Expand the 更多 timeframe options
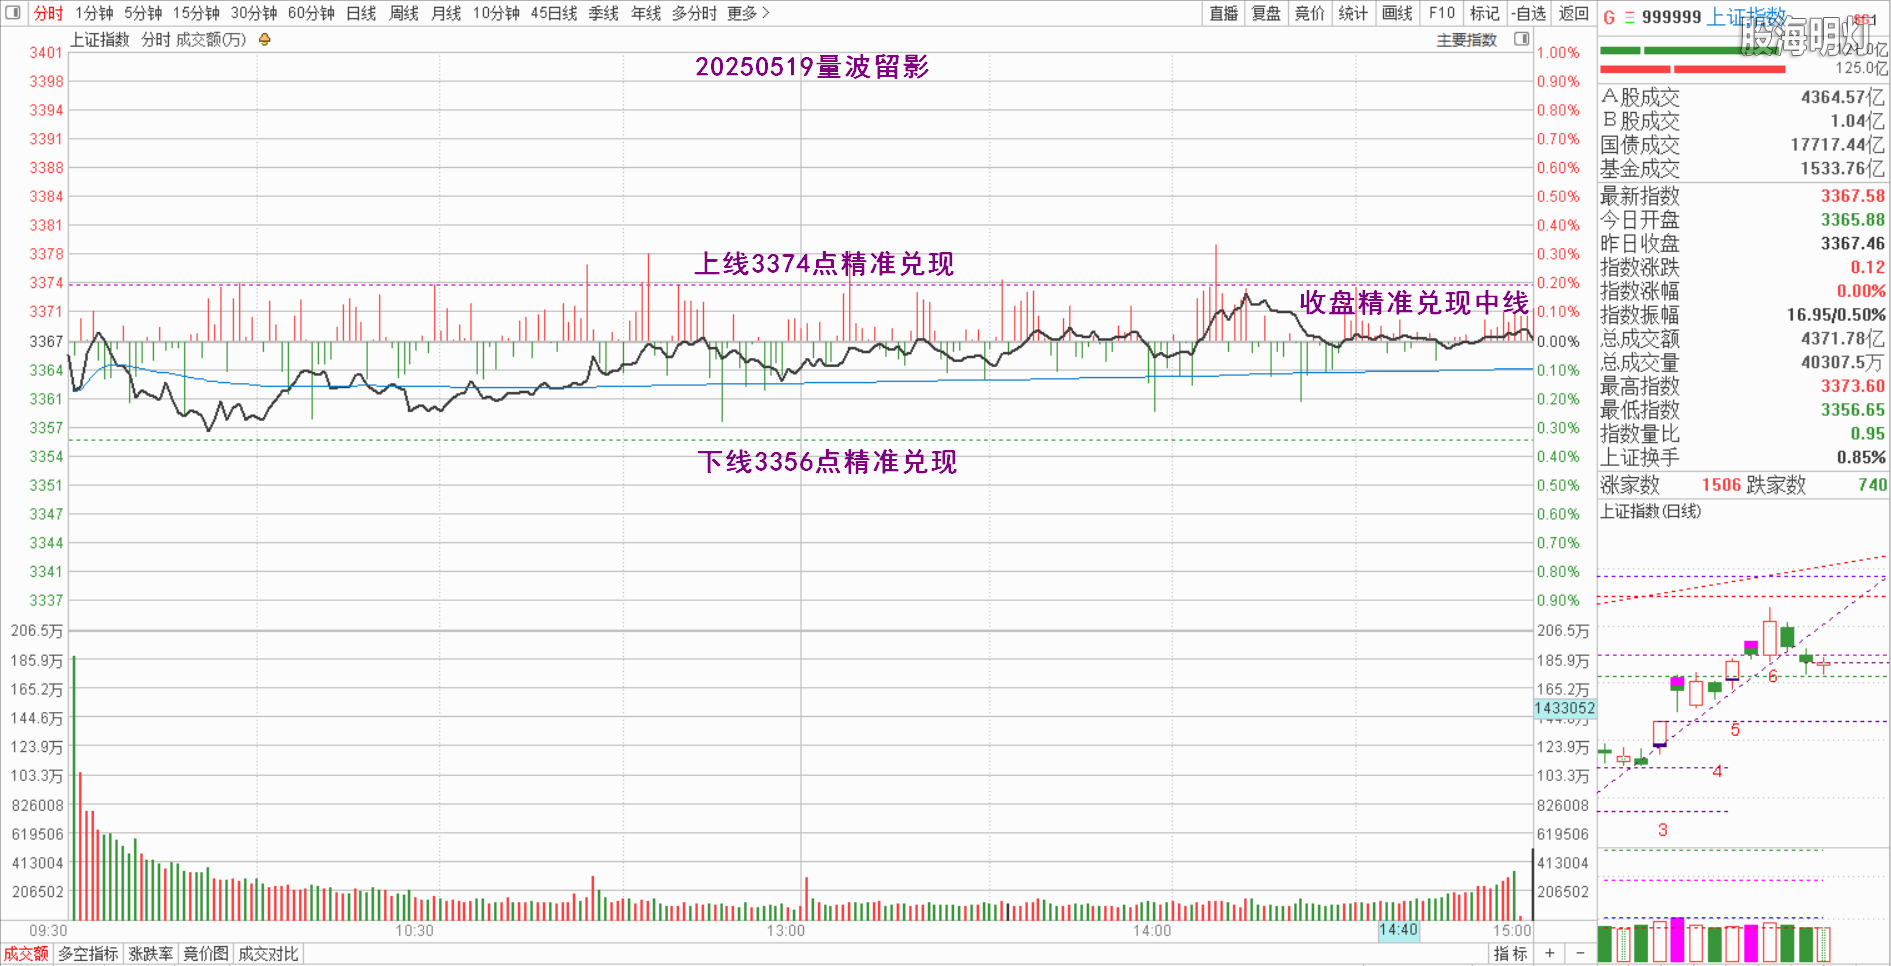 pyautogui.click(x=748, y=13)
